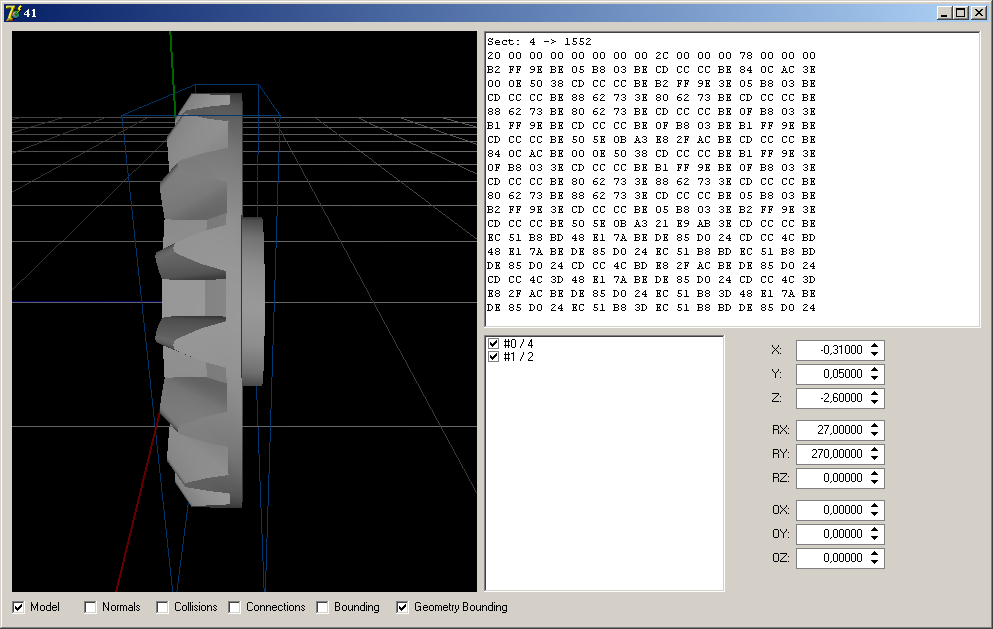Screen dimensions: 993x629
Task: Decrease RX rotation with down arrow
Action: pos(875,434)
